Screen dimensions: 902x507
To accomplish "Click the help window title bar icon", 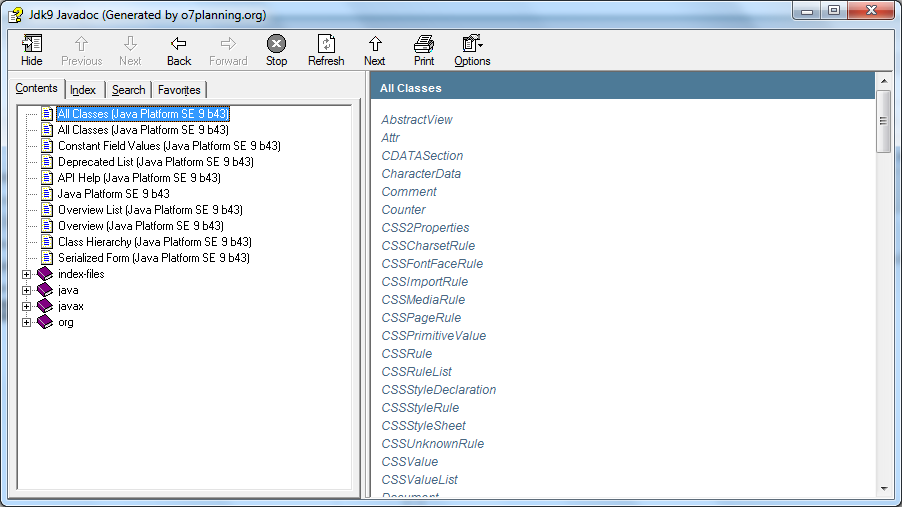I will (16, 14).
